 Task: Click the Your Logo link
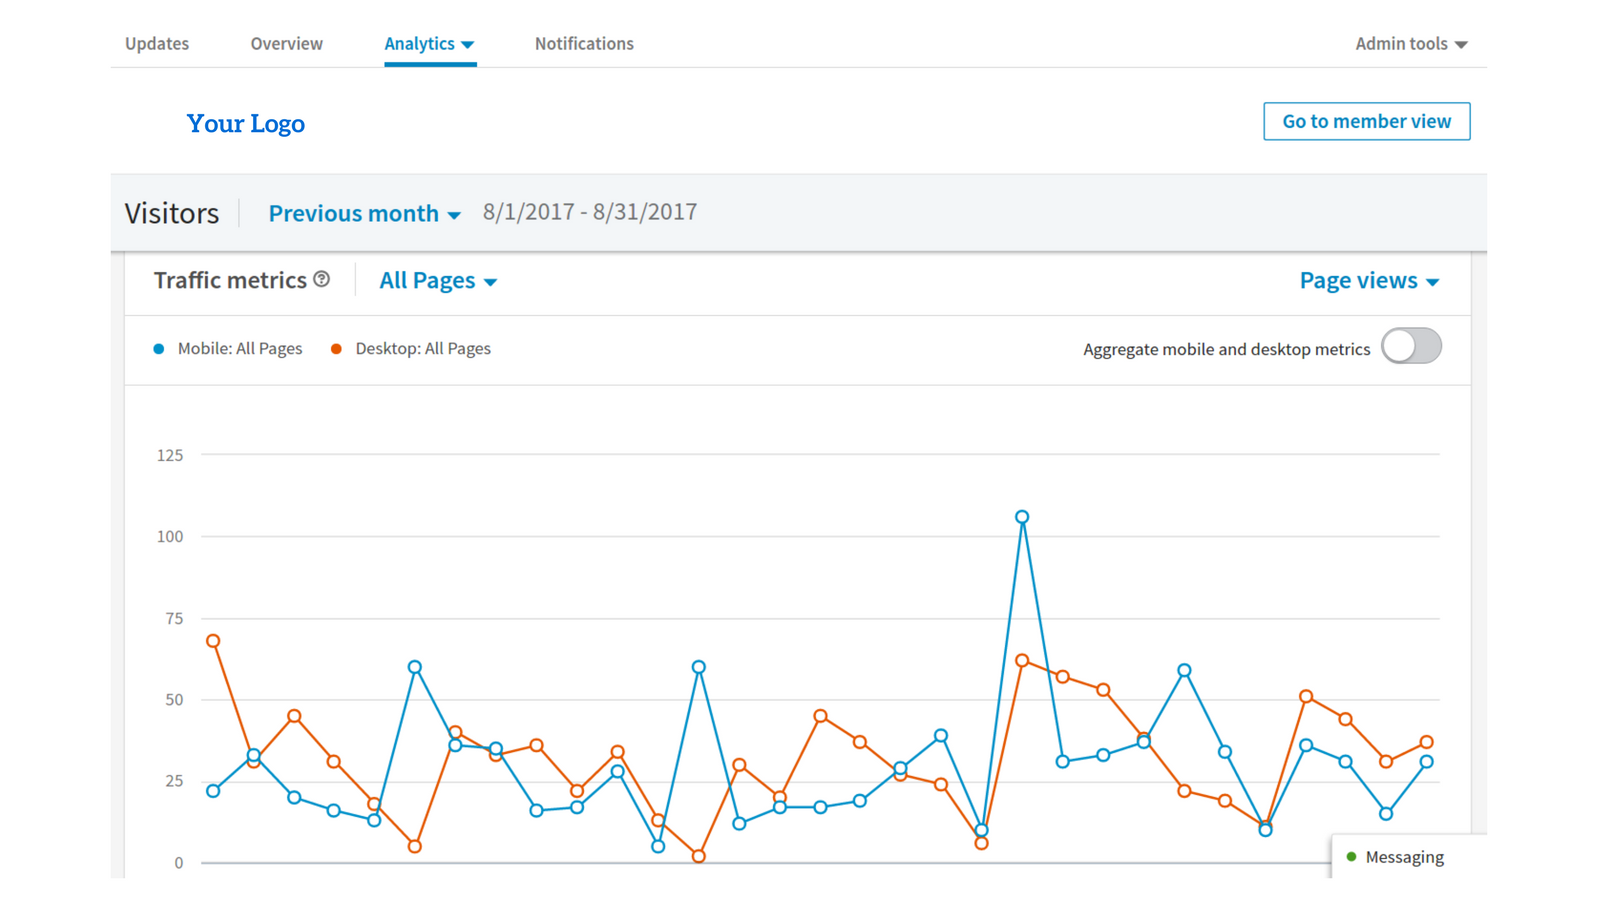246,123
